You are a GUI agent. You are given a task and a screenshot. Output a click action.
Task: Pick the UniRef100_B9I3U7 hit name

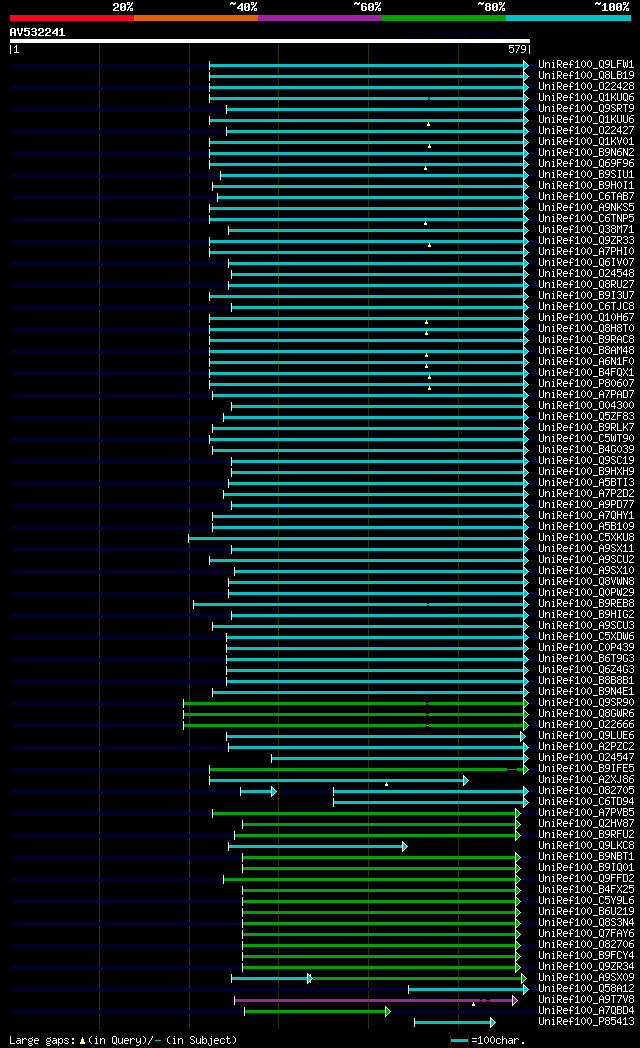click(x=586, y=296)
